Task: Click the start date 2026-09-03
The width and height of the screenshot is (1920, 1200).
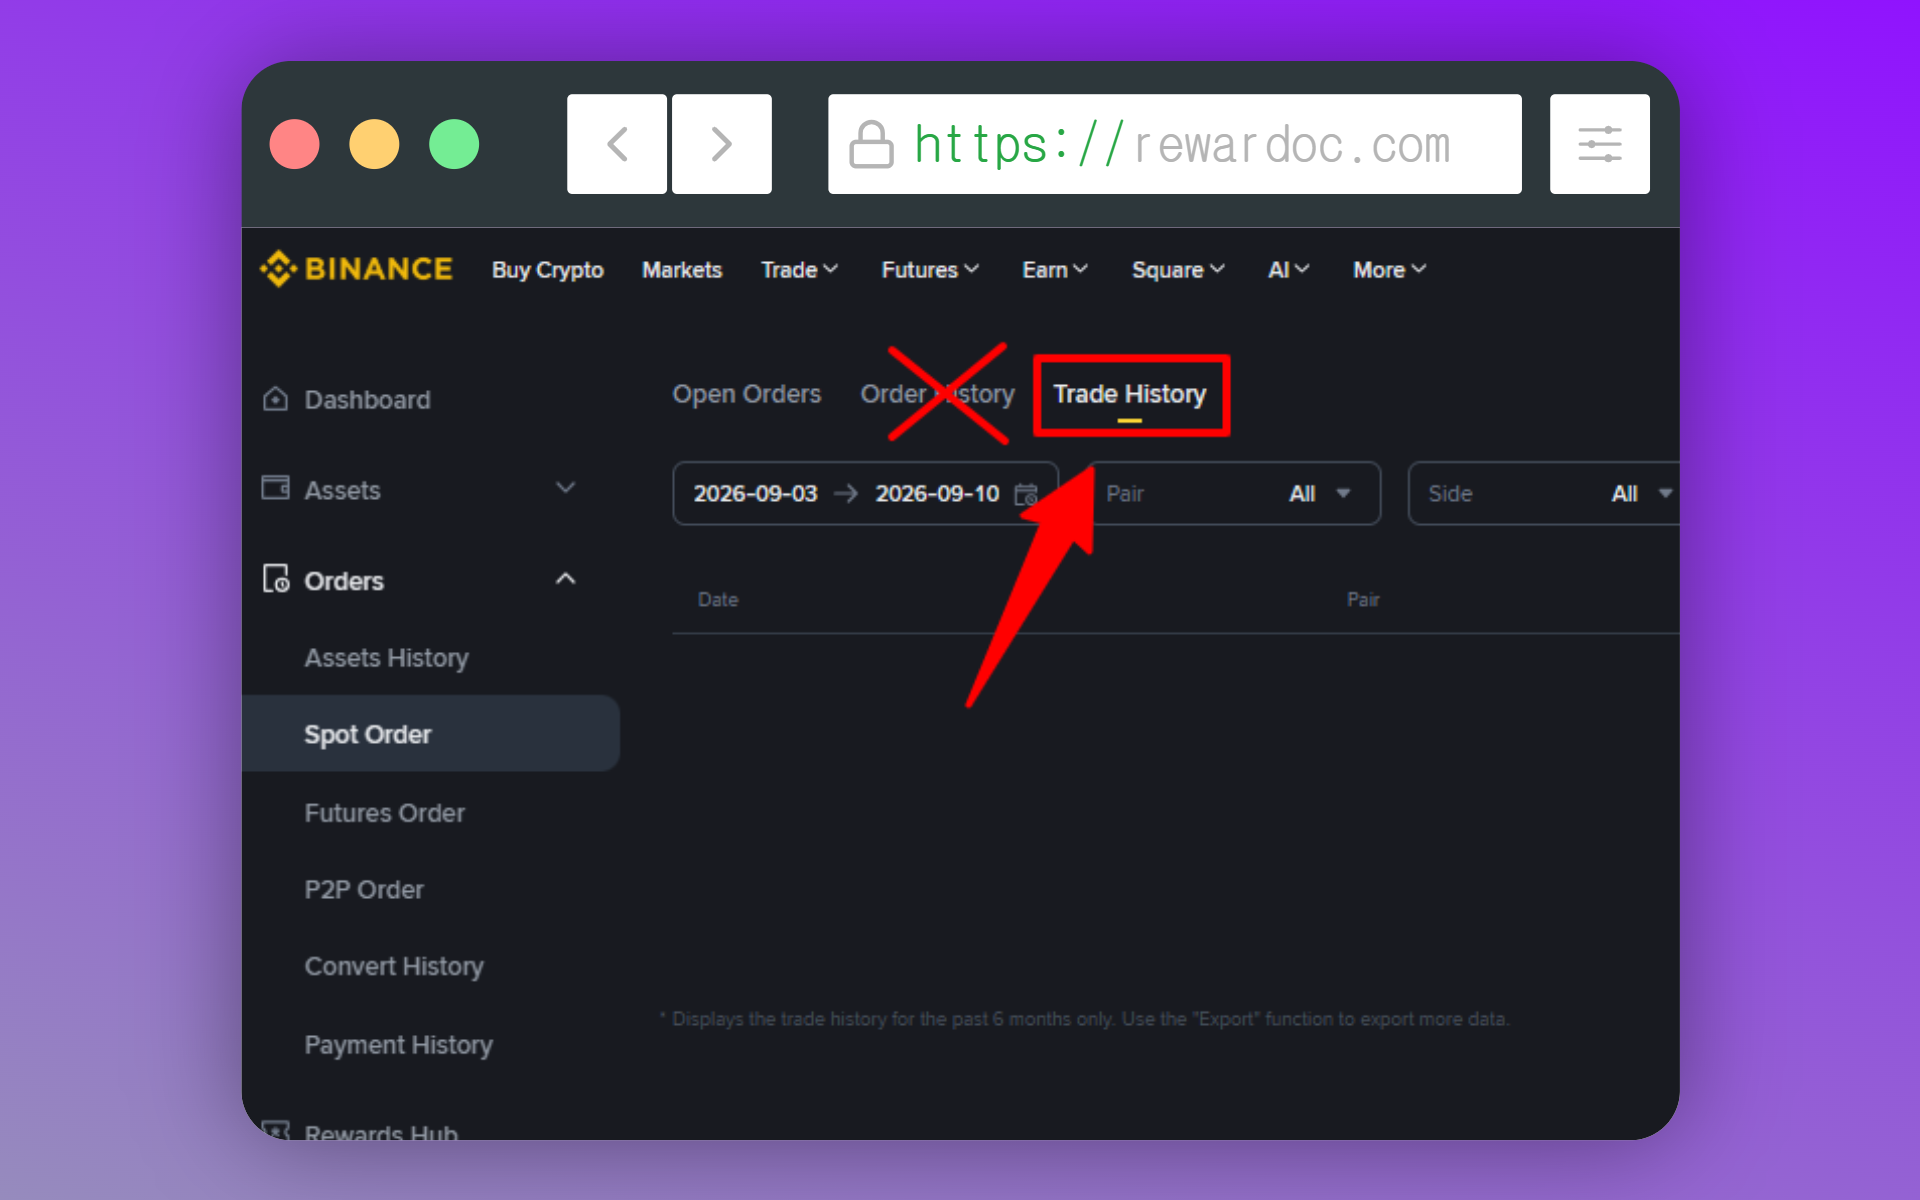Action: [x=755, y=494]
